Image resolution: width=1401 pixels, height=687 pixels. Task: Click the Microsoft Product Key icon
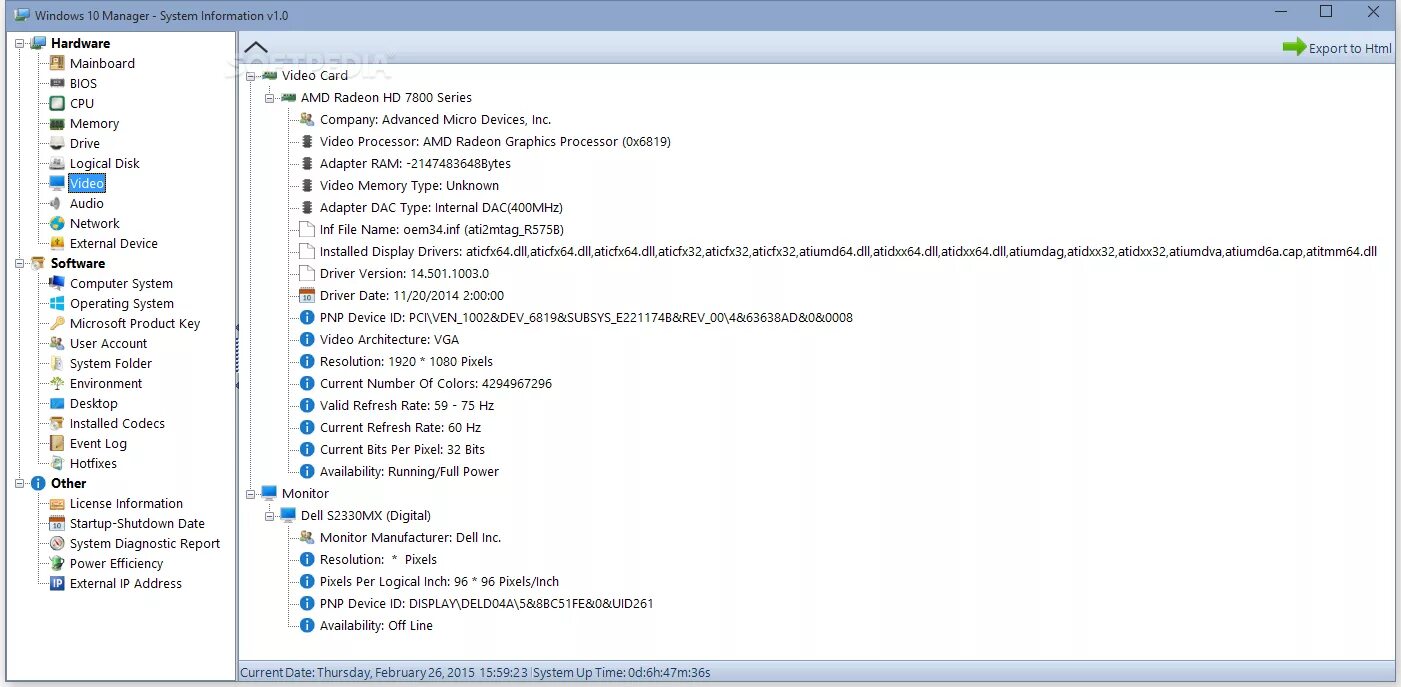pos(57,323)
